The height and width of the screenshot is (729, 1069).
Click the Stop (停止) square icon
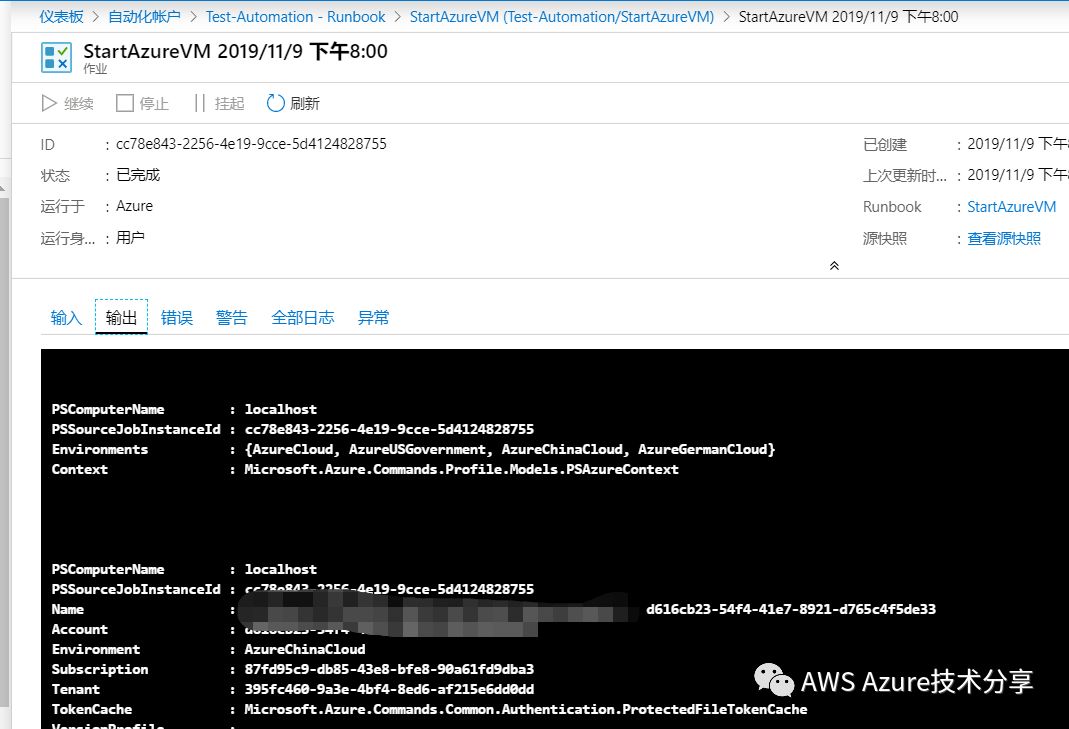tap(125, 103)
